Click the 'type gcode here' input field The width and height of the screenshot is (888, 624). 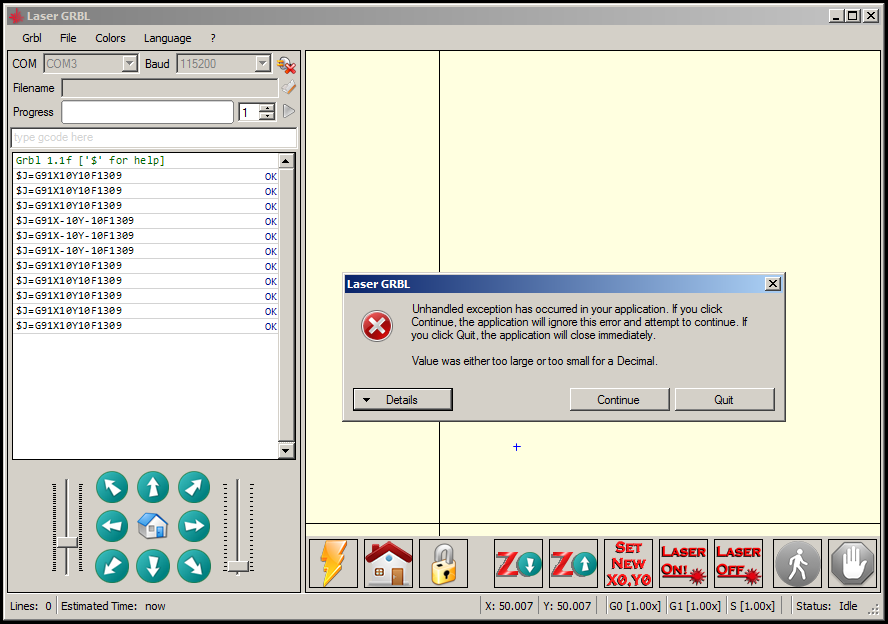pyautogui.click(x=153, y=138)
